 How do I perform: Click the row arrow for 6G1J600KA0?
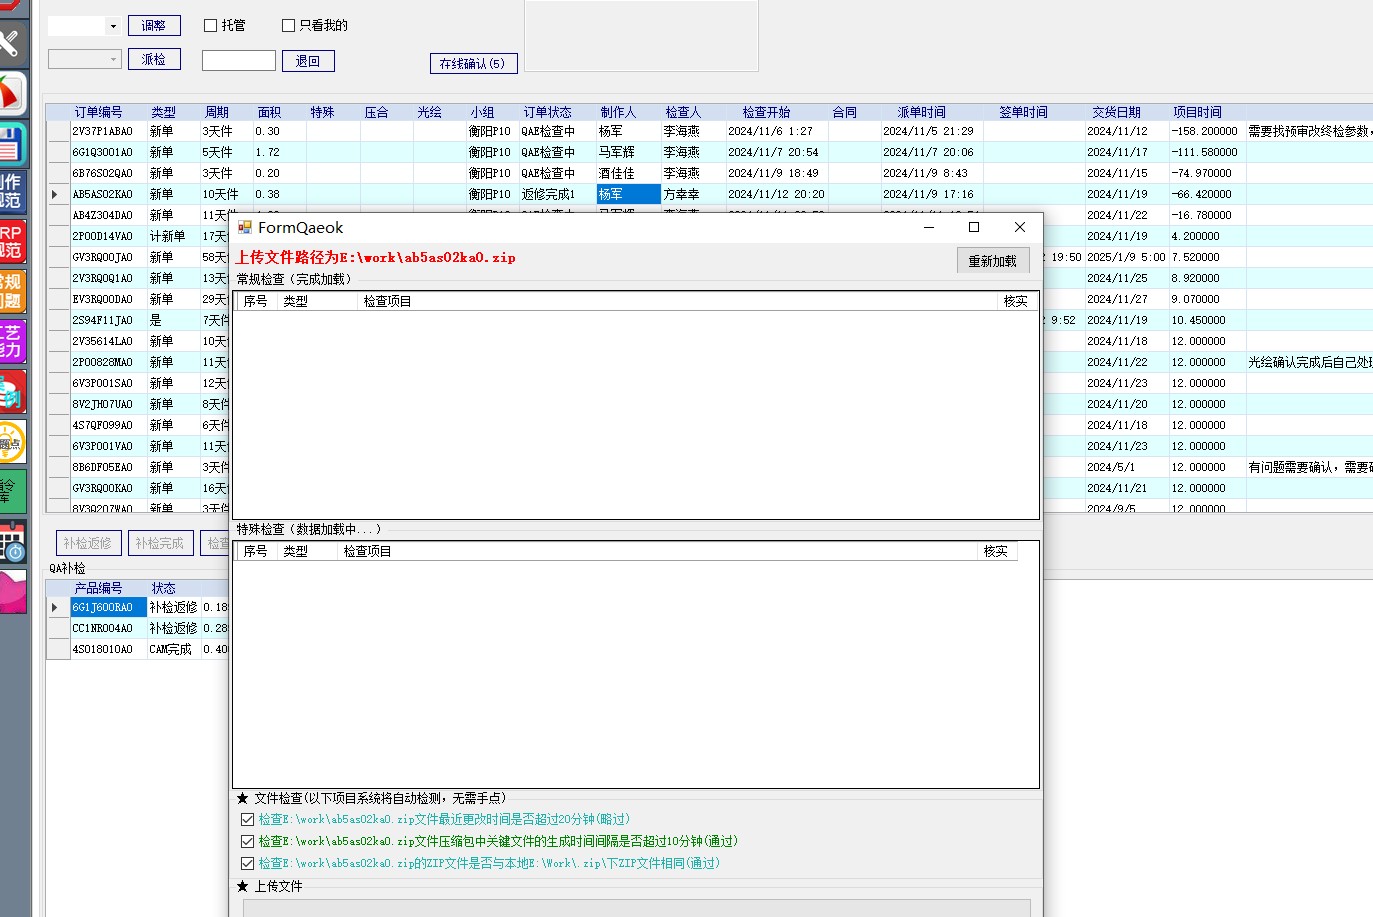(x=57, y=607)
